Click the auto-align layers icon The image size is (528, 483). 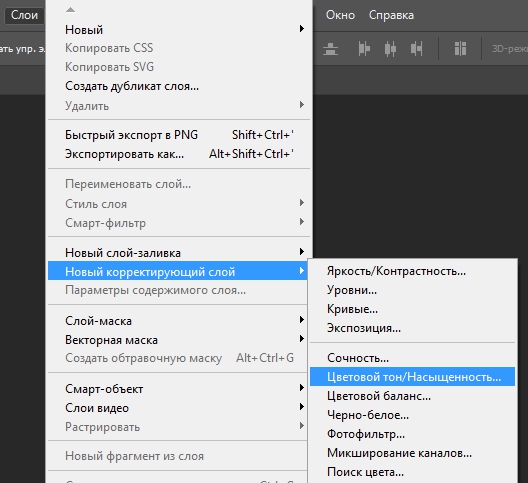coord(460,49)
